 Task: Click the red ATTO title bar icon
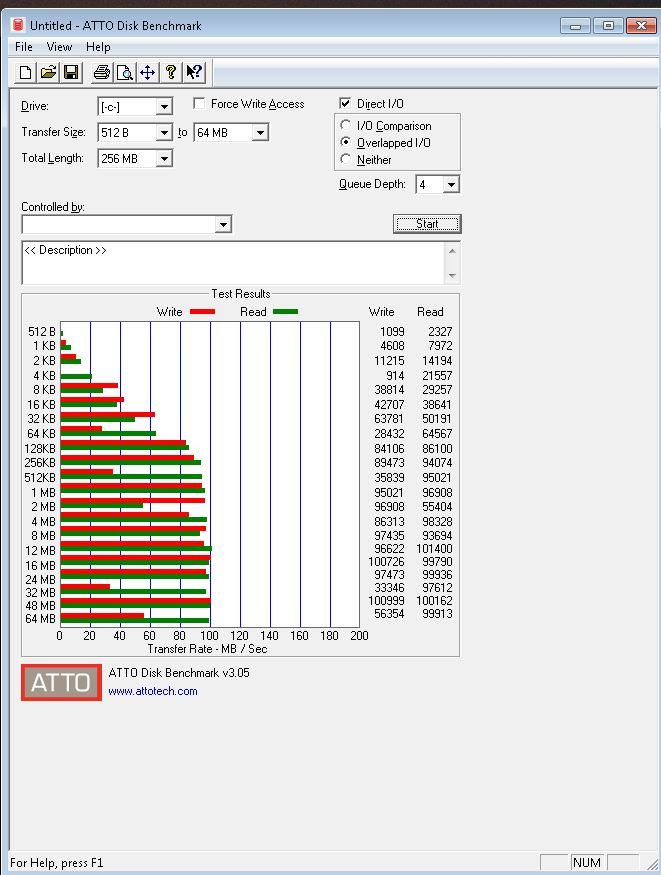18,25
